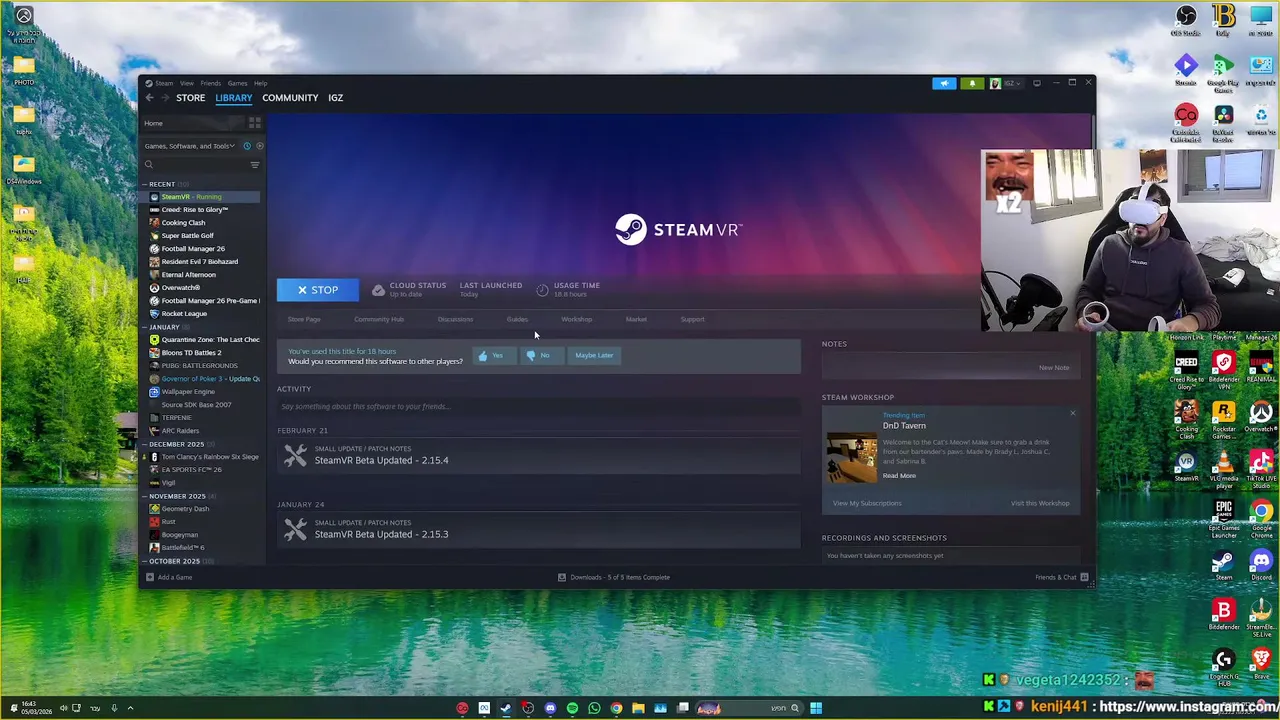
Task: Open VLC media player desktop icon
Action: 1224,468
